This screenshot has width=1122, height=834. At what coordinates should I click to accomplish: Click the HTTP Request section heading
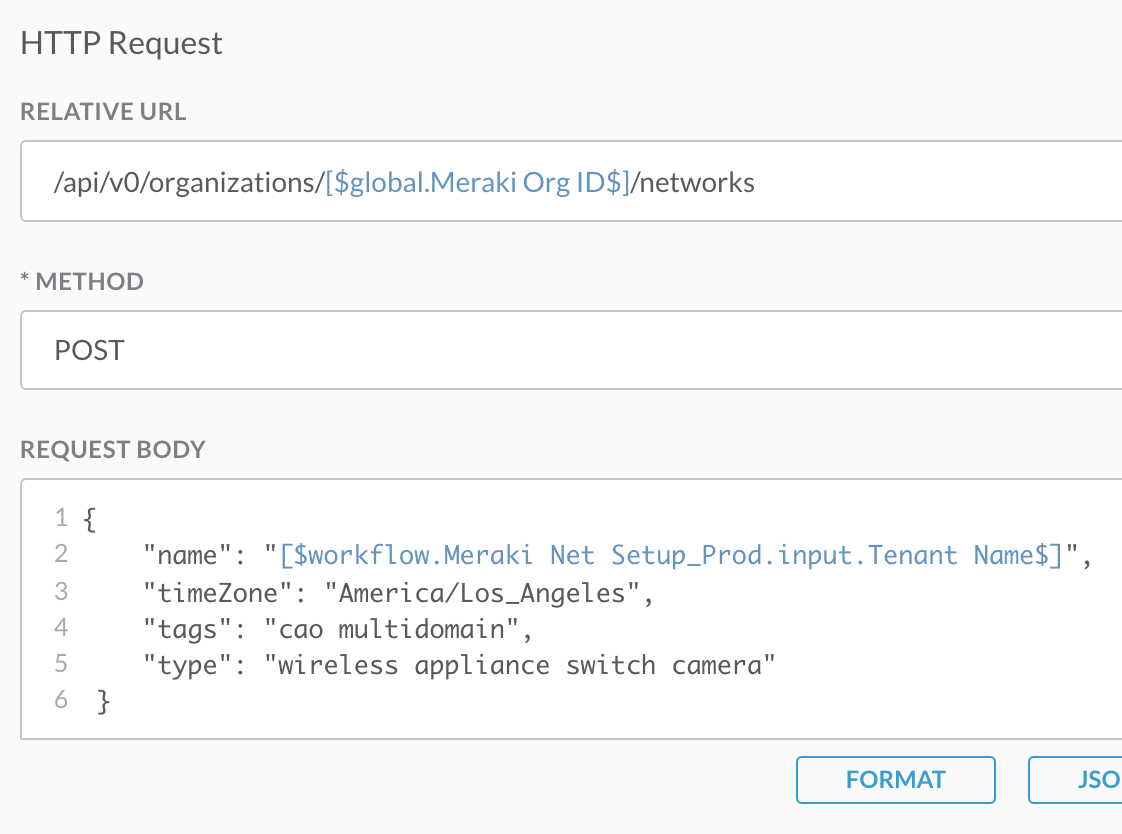[x=121, y=43]
